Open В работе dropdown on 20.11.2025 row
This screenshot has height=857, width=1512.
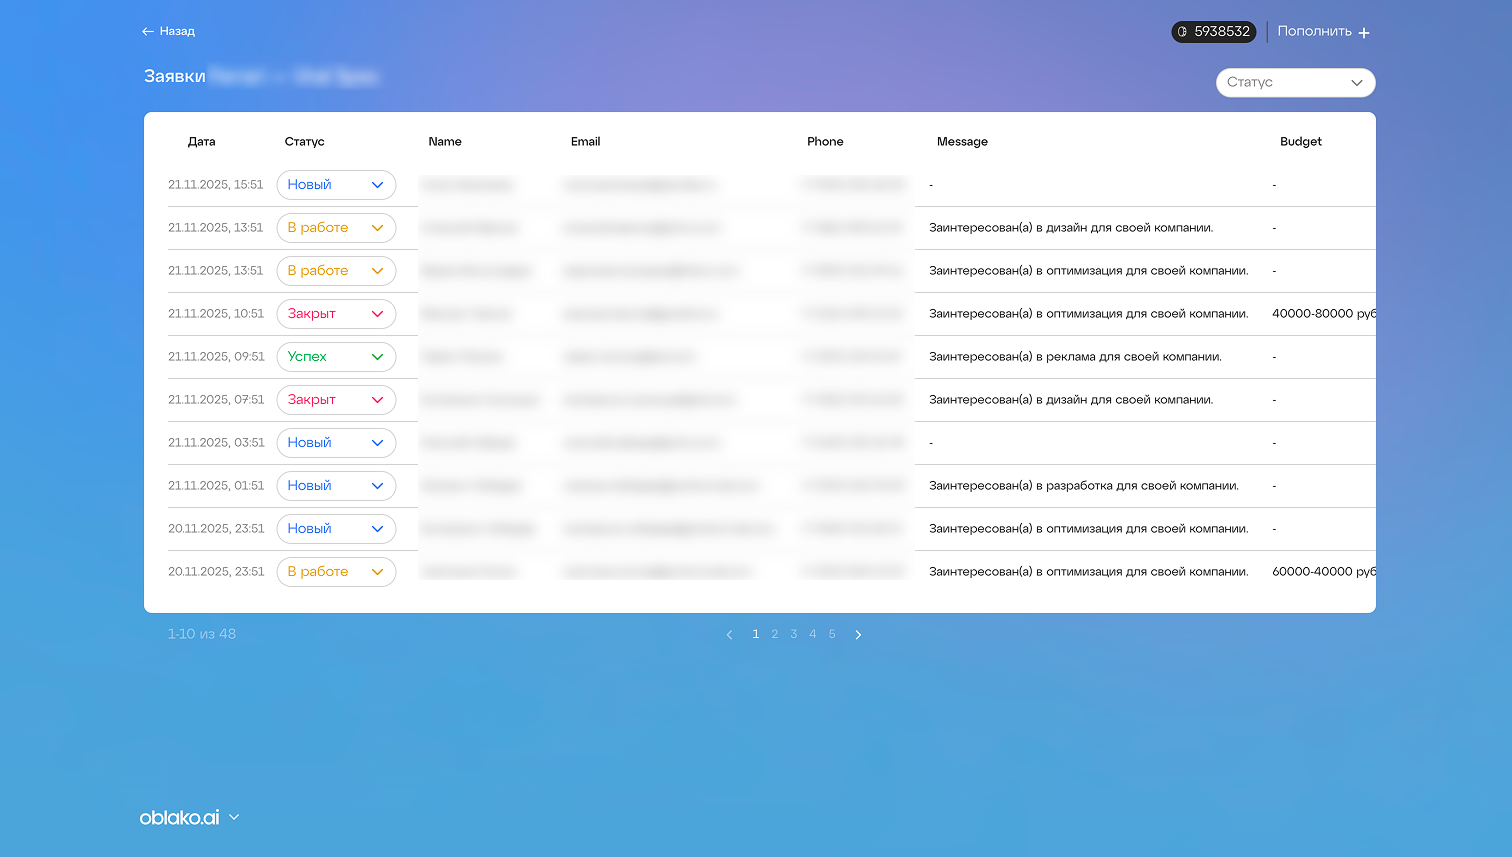(x=336, y=572)
